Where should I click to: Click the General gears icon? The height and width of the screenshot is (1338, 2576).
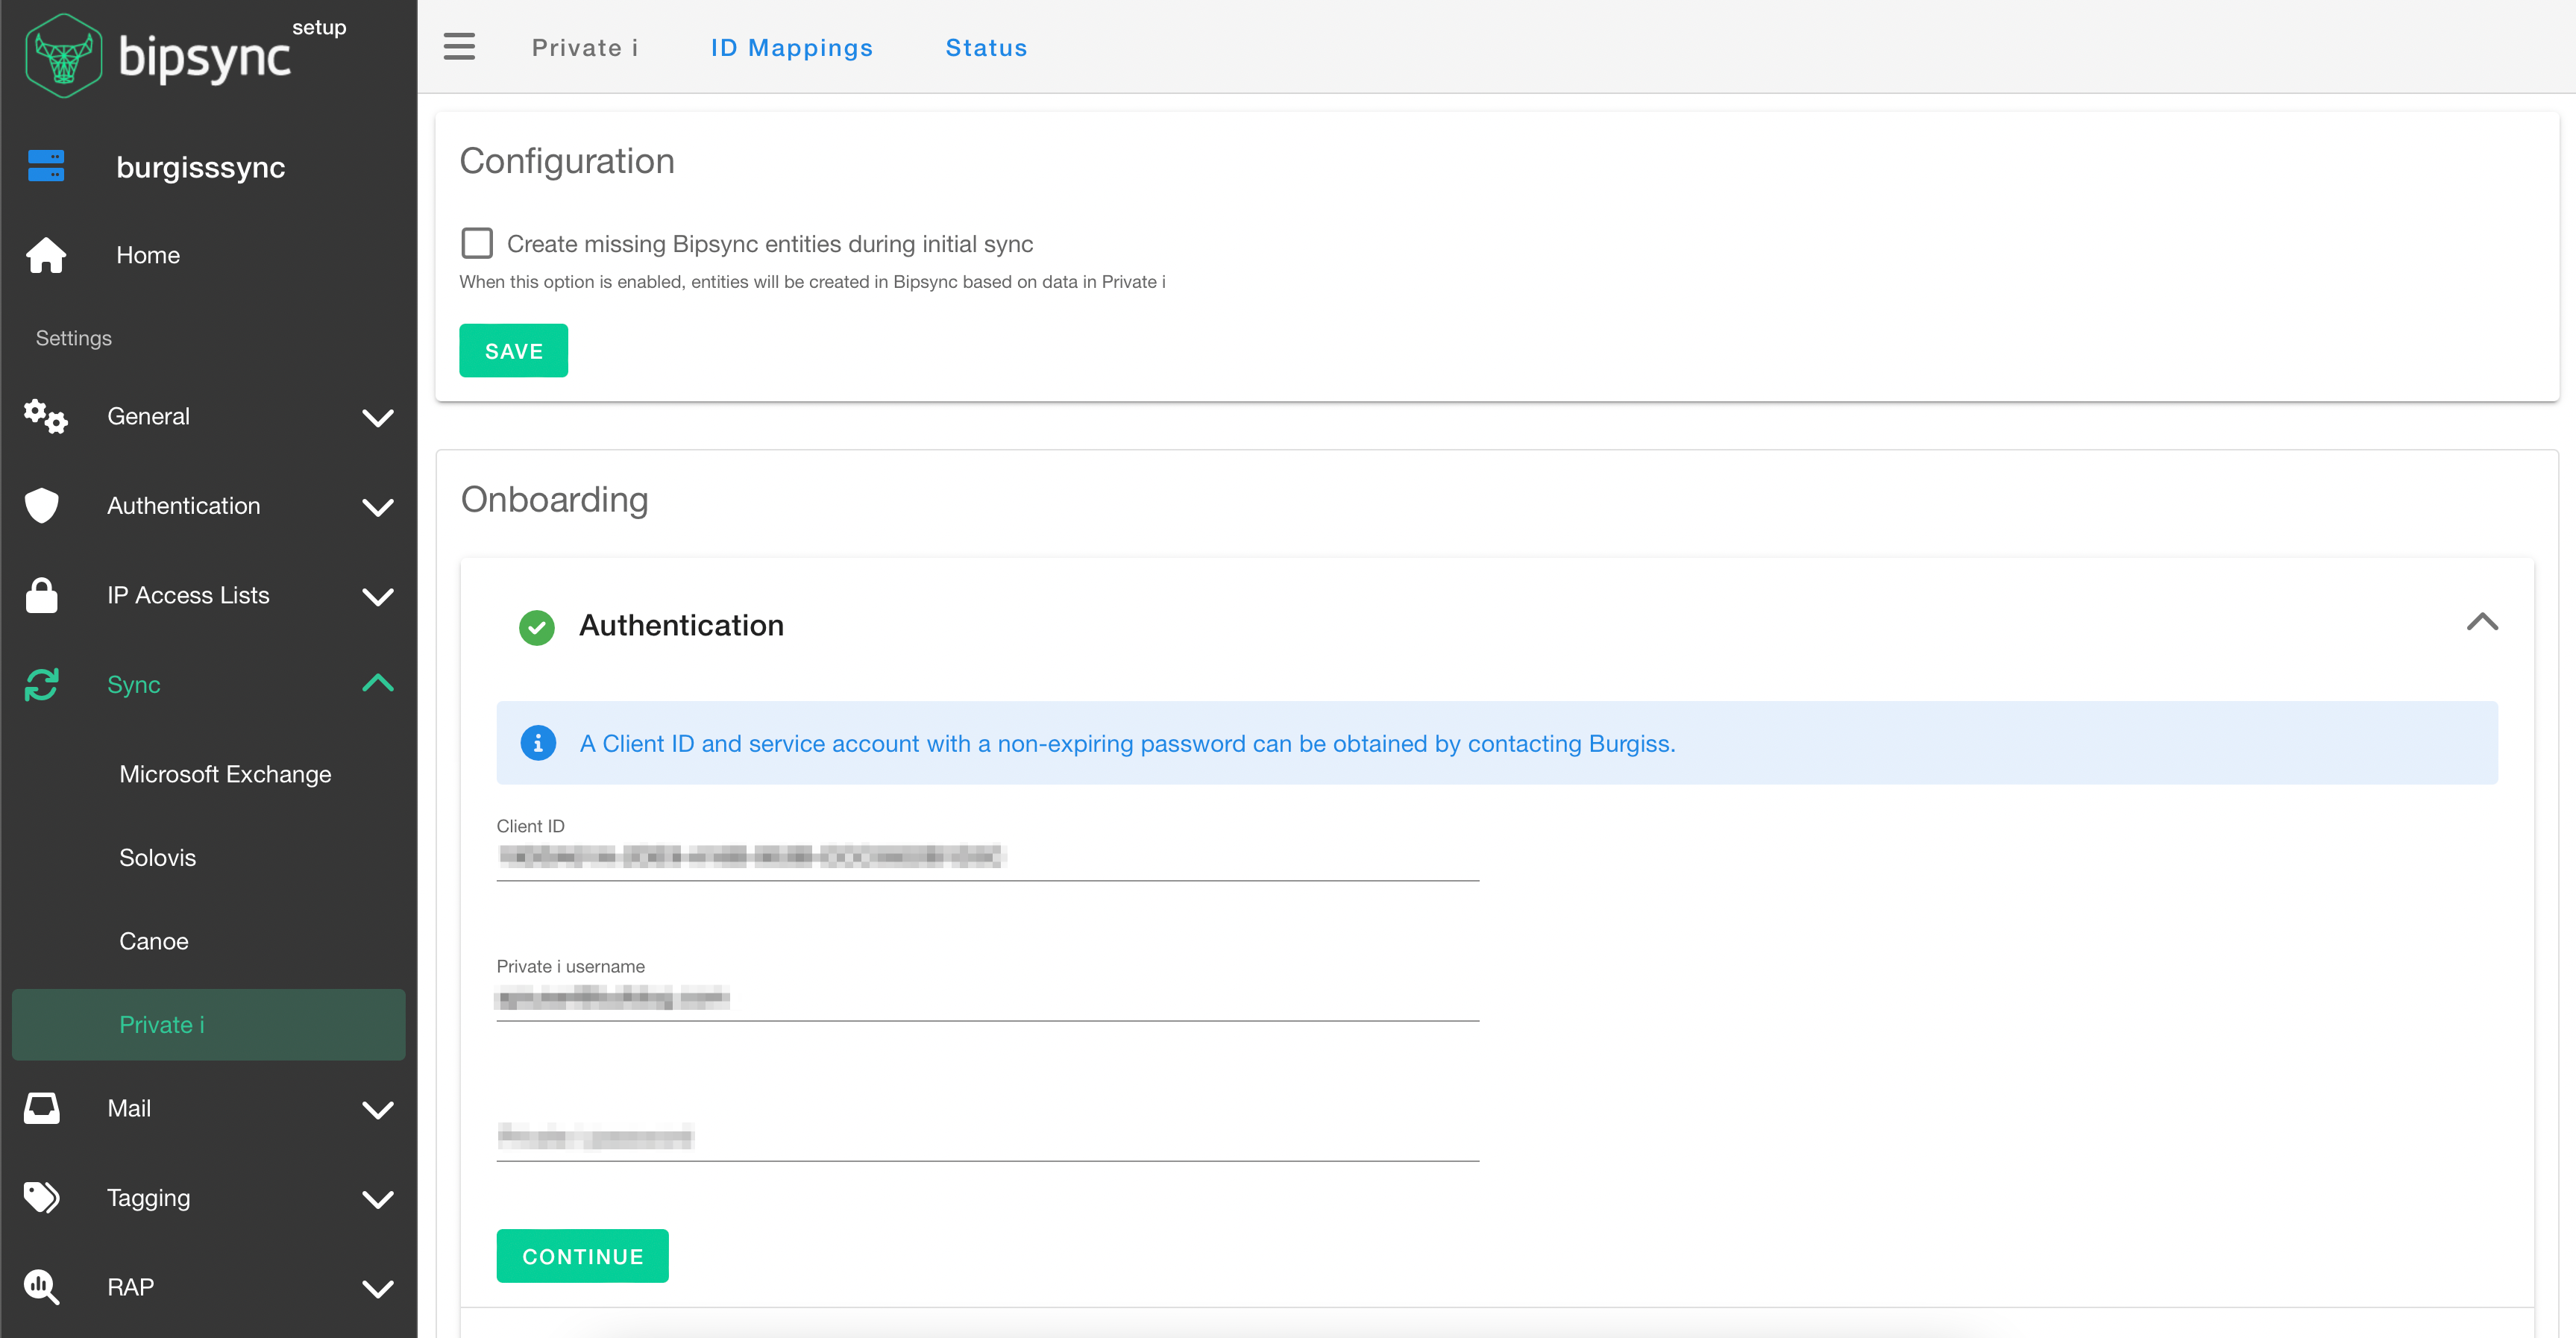click(x=46, y=416)
